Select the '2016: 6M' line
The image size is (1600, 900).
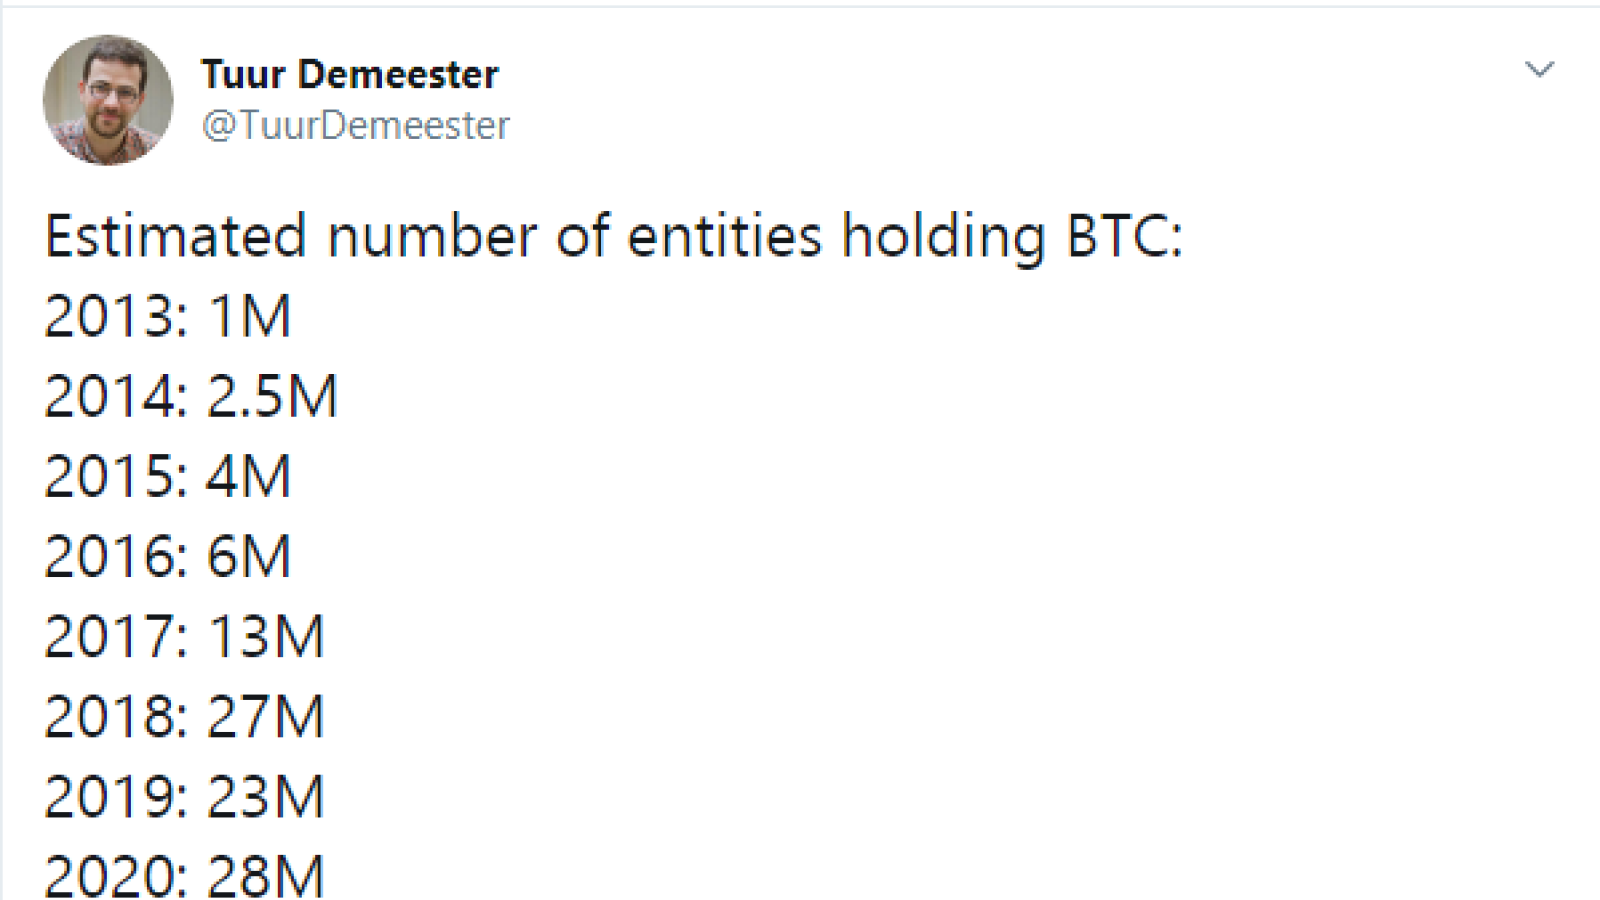(x=168, y=556)
